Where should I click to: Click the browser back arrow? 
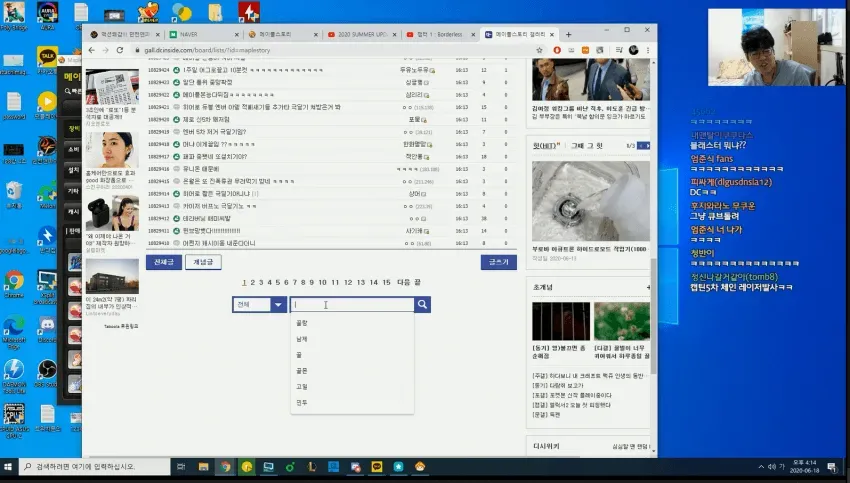pyautogui.click(x=92, y=50)
